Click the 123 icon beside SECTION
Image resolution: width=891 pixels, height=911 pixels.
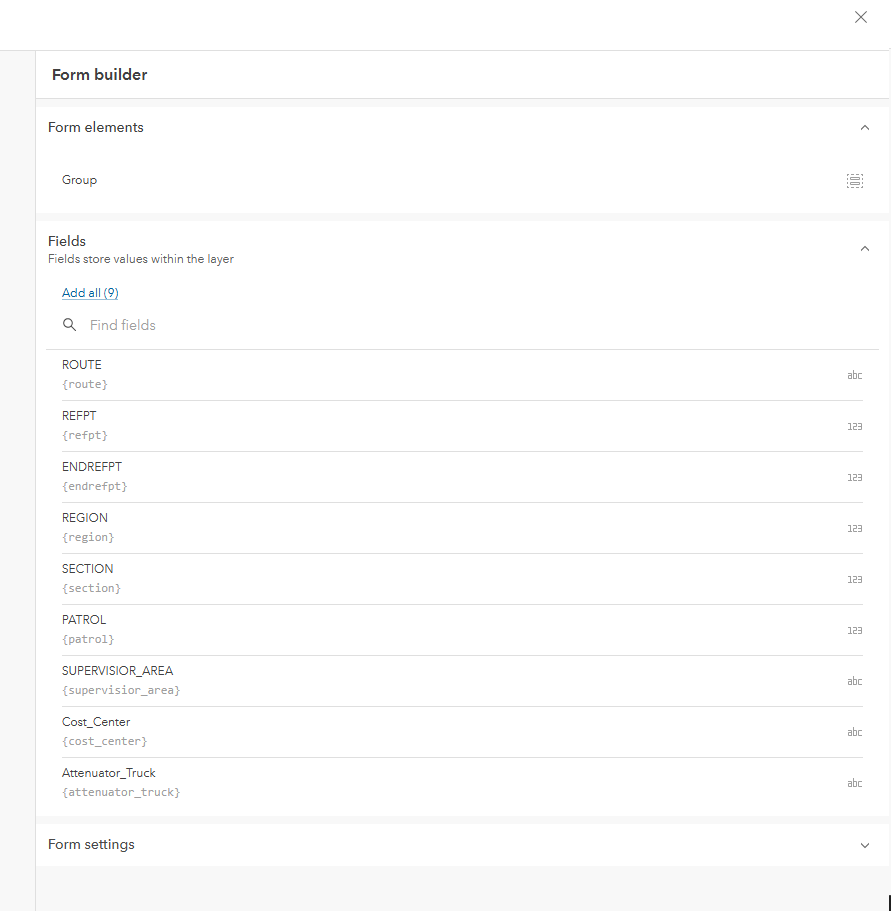coord(855,579)
